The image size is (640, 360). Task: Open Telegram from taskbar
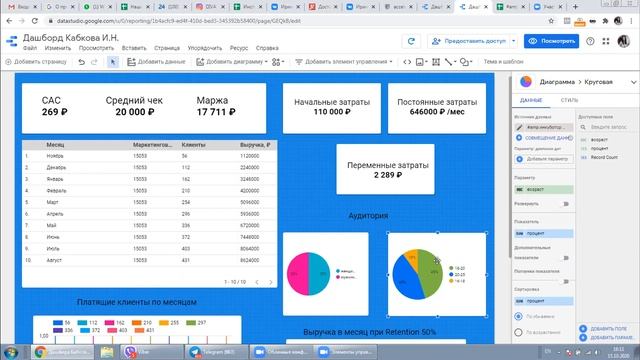coord(216,352)
